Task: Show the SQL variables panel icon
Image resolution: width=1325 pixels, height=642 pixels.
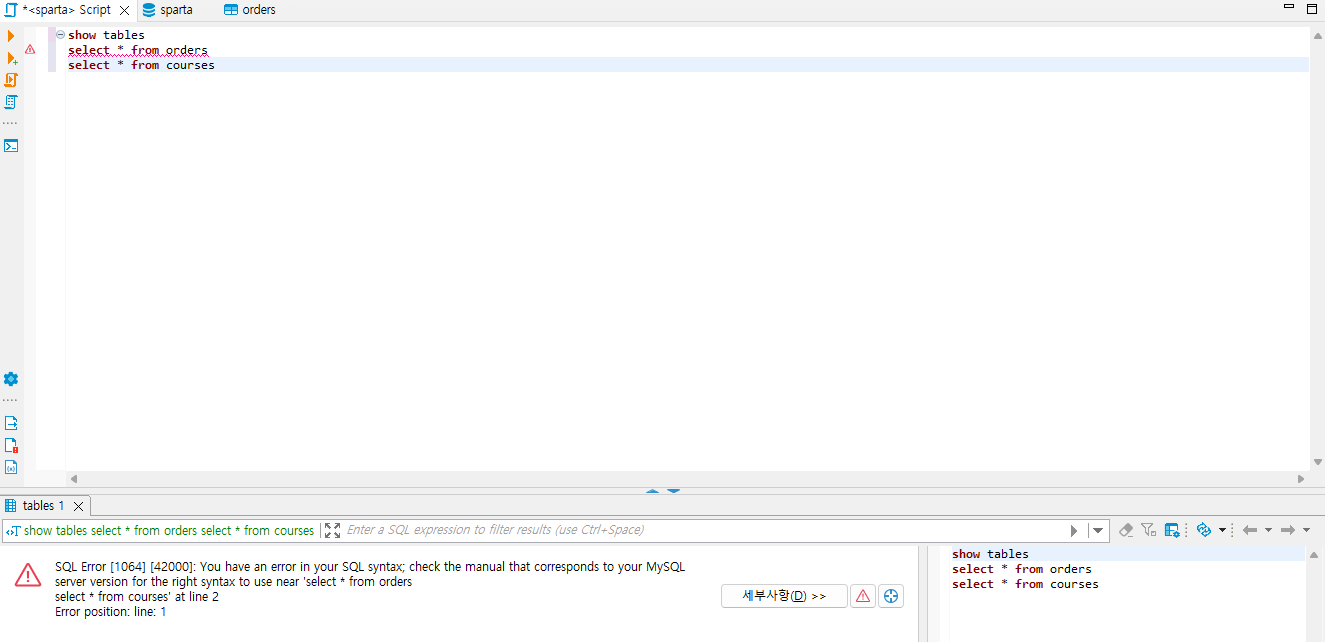Action: 11,467
